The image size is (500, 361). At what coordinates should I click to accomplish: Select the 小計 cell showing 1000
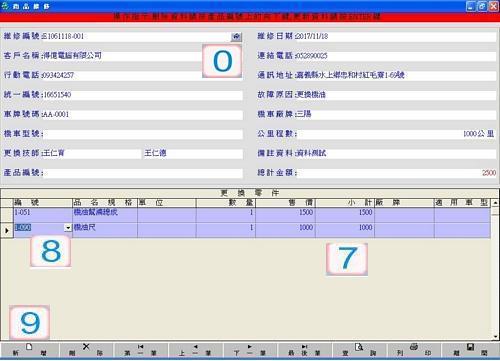345,230
